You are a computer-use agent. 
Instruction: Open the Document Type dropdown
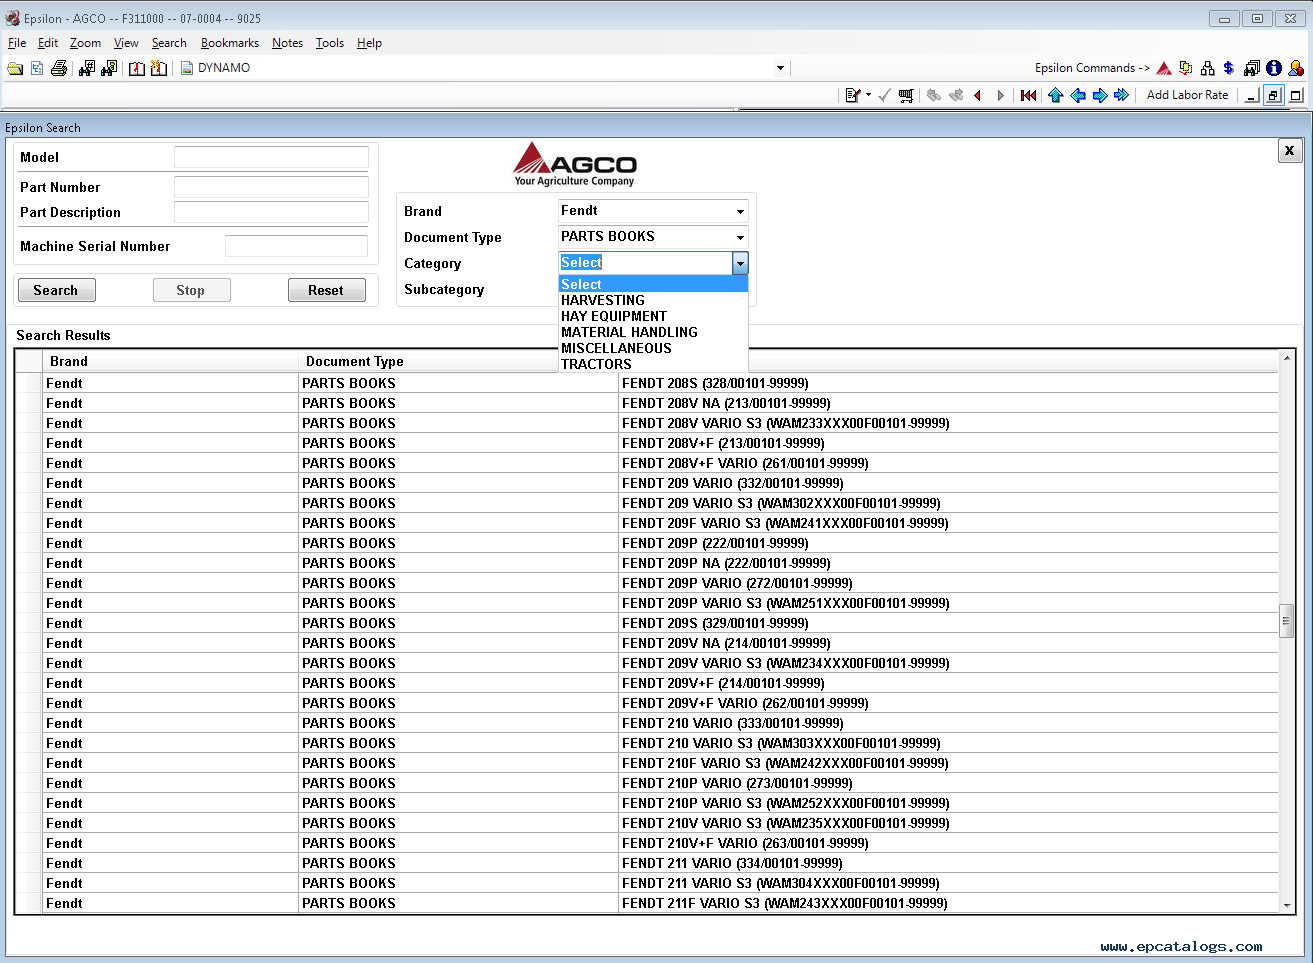click(653, 237)
